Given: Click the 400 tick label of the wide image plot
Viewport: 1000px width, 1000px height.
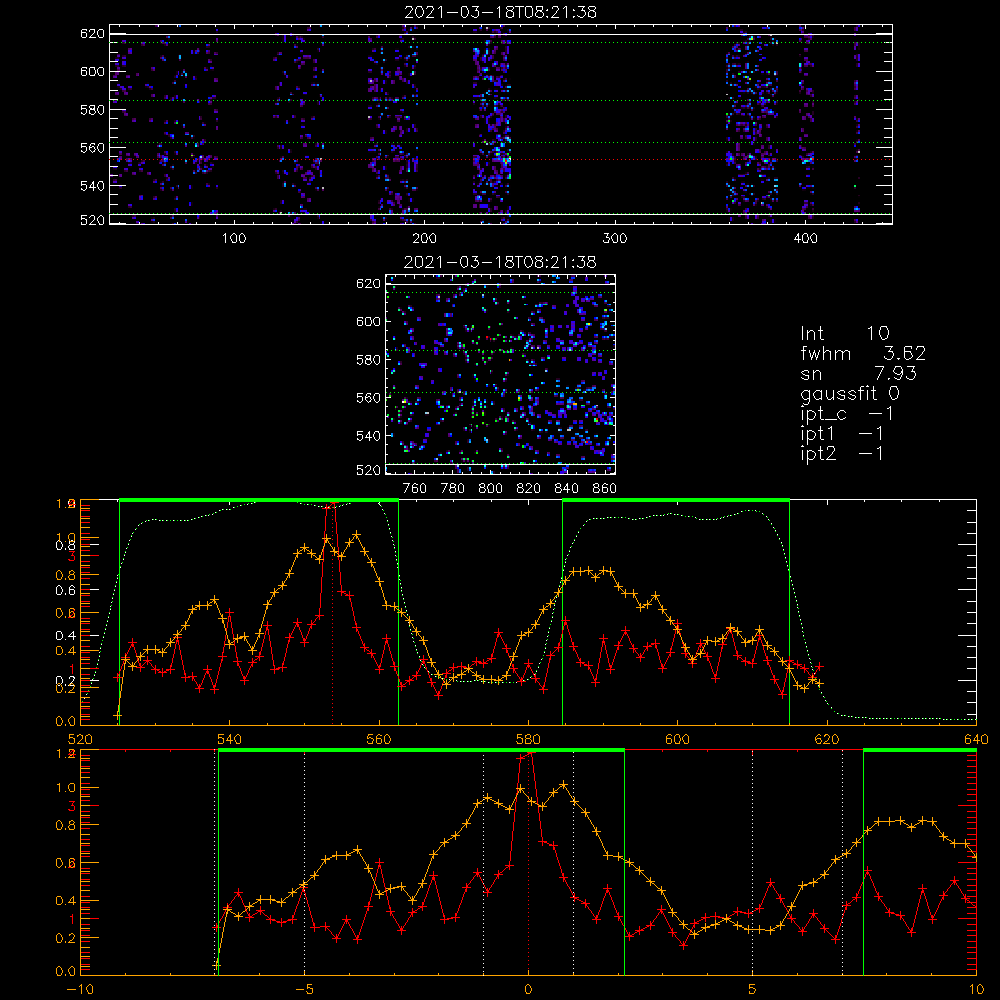Looking at the screenshot, I should point(805,239).
